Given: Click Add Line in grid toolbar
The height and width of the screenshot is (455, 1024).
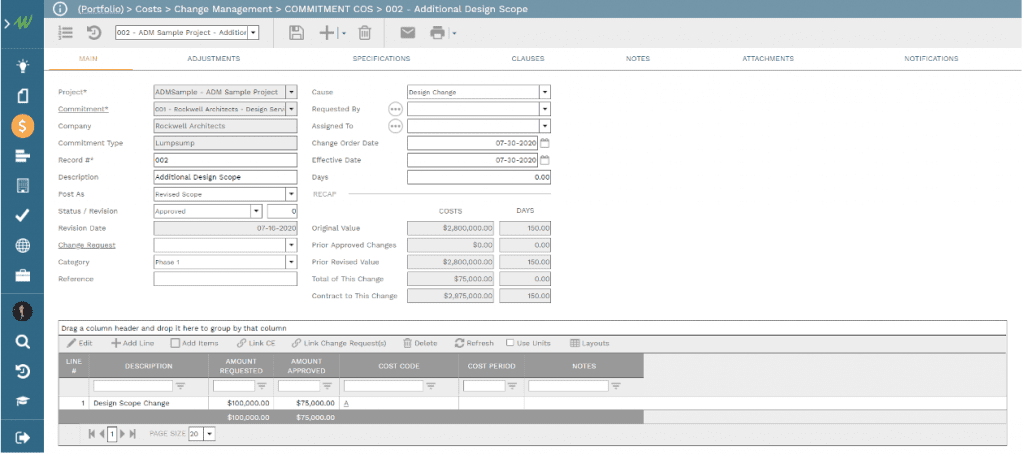Looking at the screenshot, I should (x=133, y=343).
